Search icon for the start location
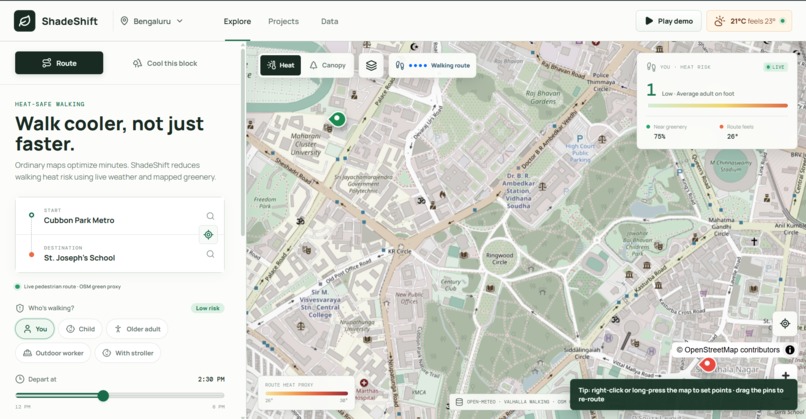The width and height of the screenshot is (806, 419). 210,216
